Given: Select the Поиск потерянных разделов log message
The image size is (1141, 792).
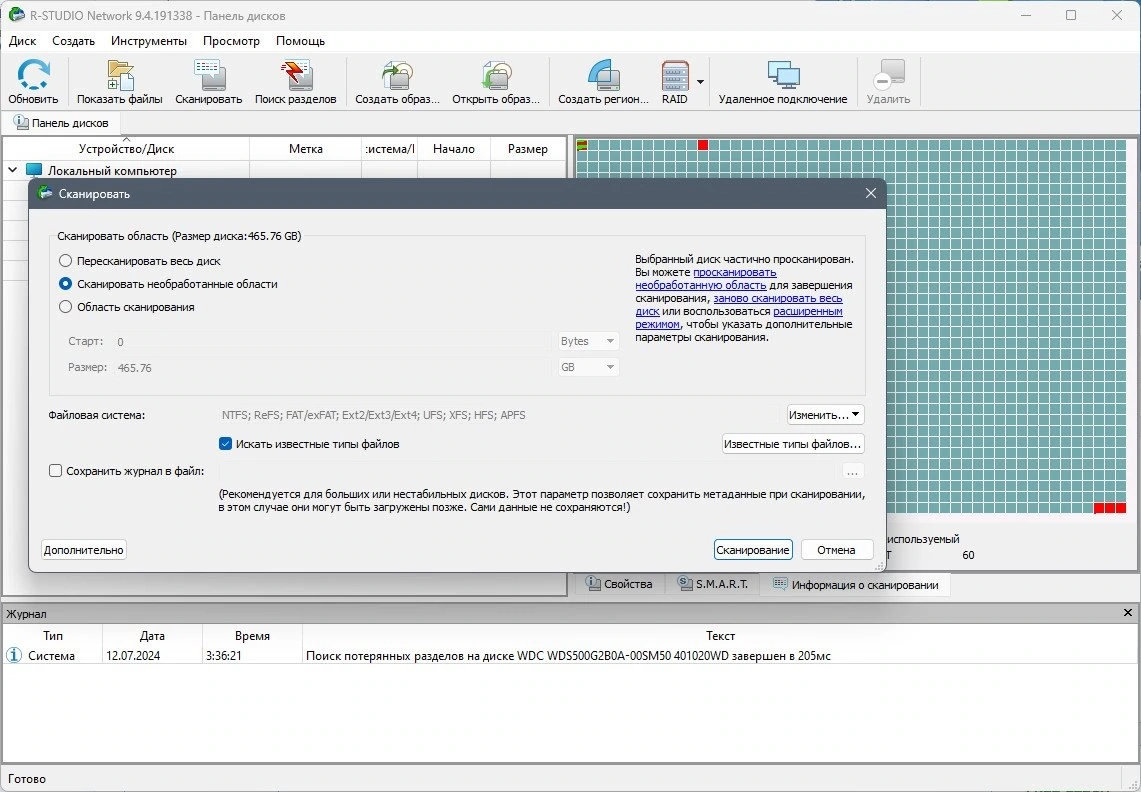Looking at the screenshot, I should click(x=568, y=655).
